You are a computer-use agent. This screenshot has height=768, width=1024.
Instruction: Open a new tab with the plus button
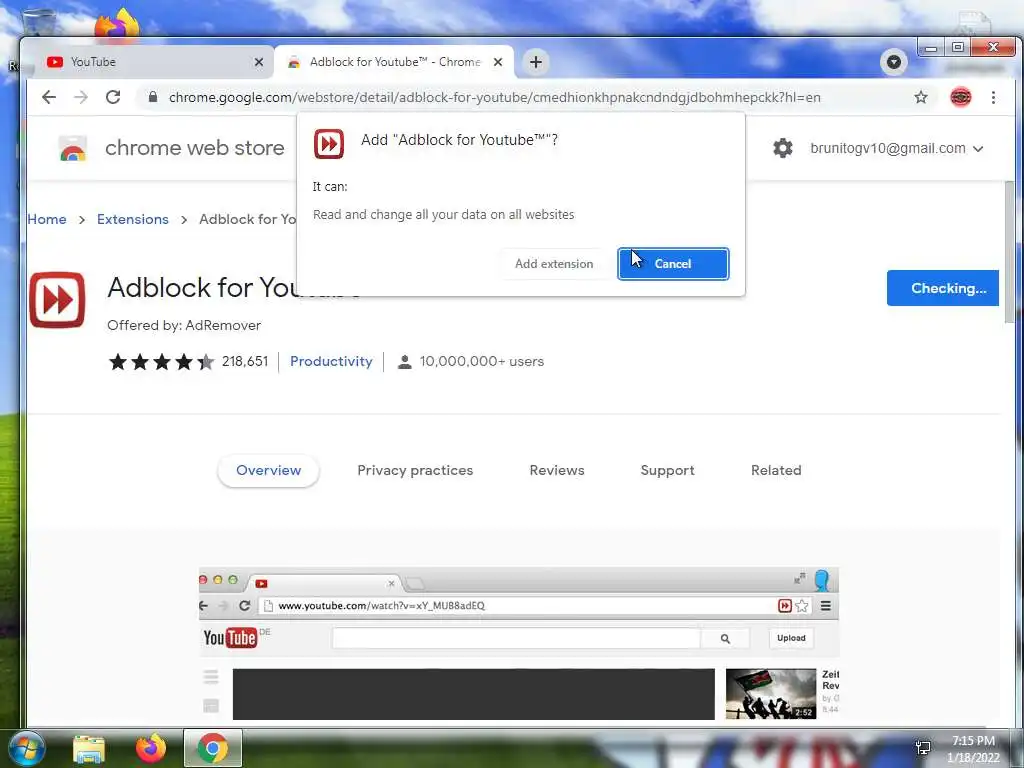click(536, 62)
